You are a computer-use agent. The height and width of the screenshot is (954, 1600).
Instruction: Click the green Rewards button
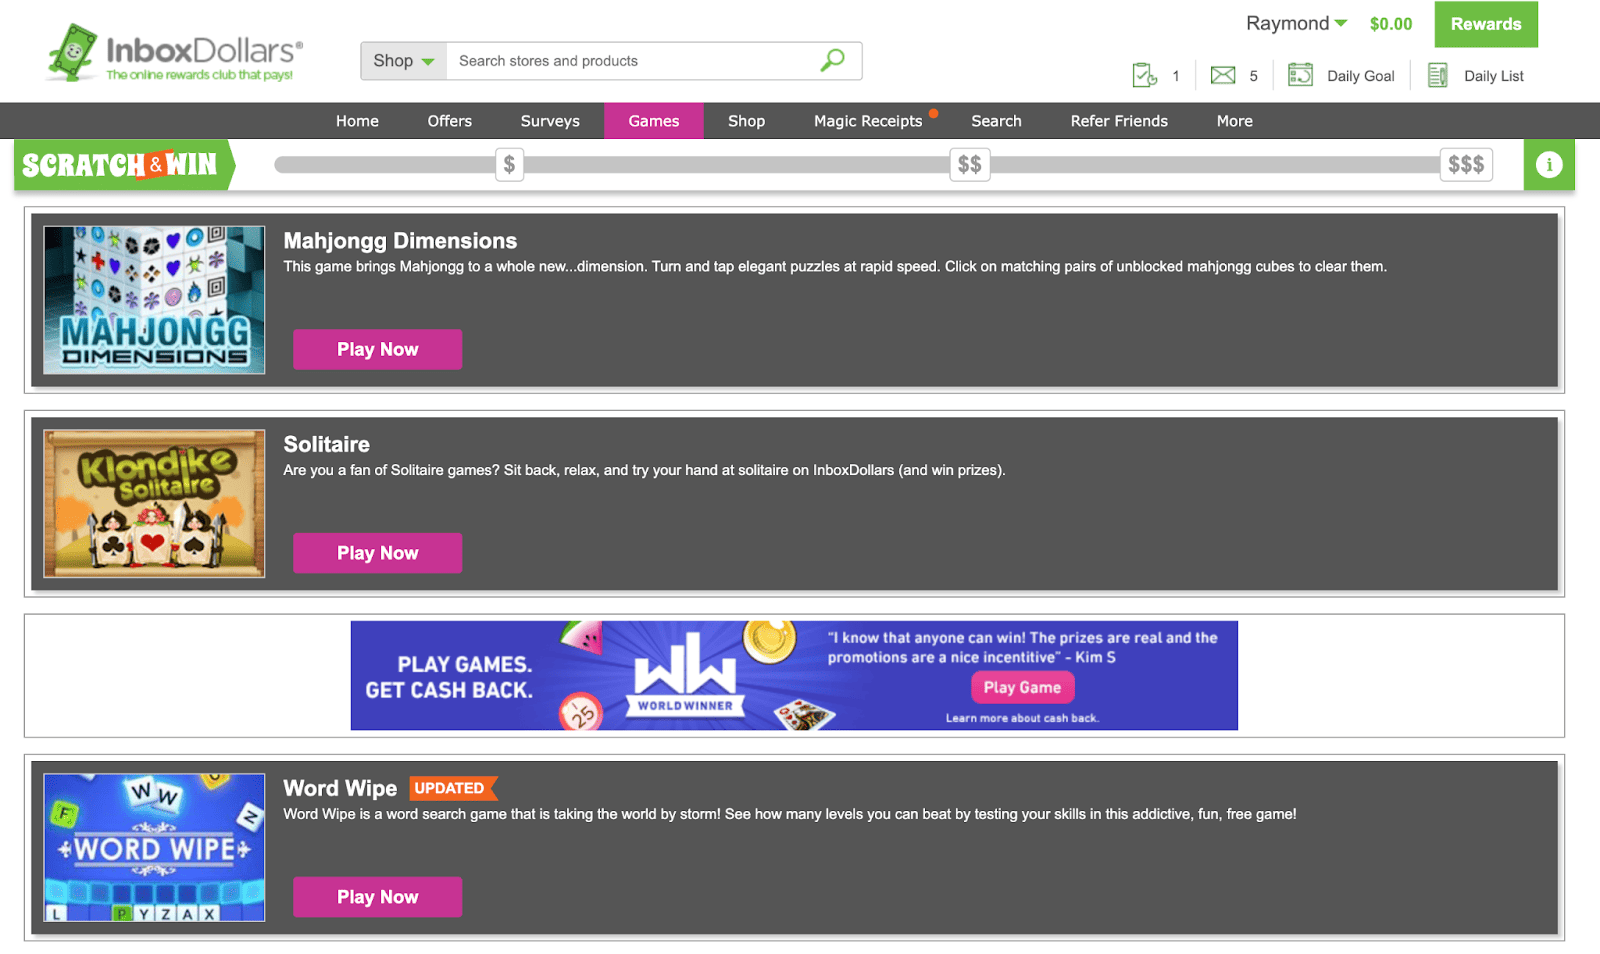(1486, 24)
